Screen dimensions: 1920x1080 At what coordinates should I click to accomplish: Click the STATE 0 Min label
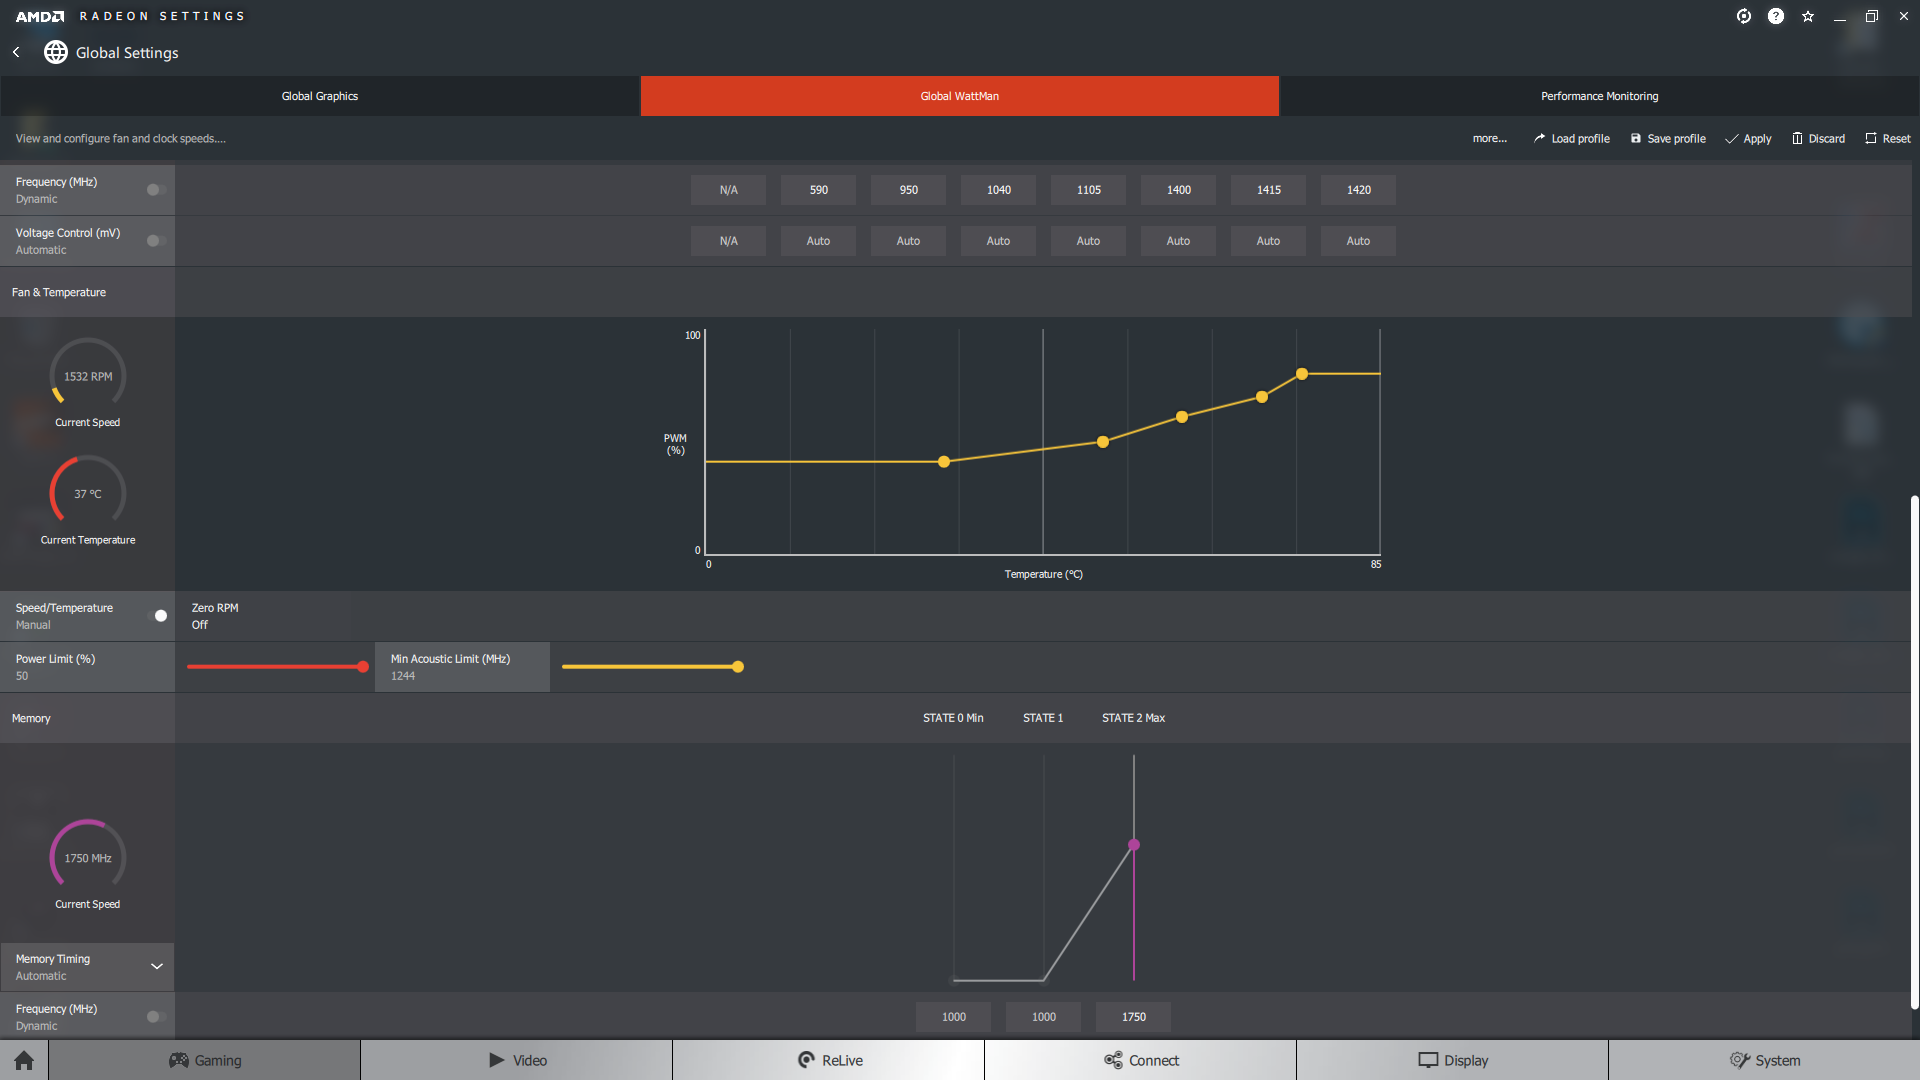coord(953,718)
